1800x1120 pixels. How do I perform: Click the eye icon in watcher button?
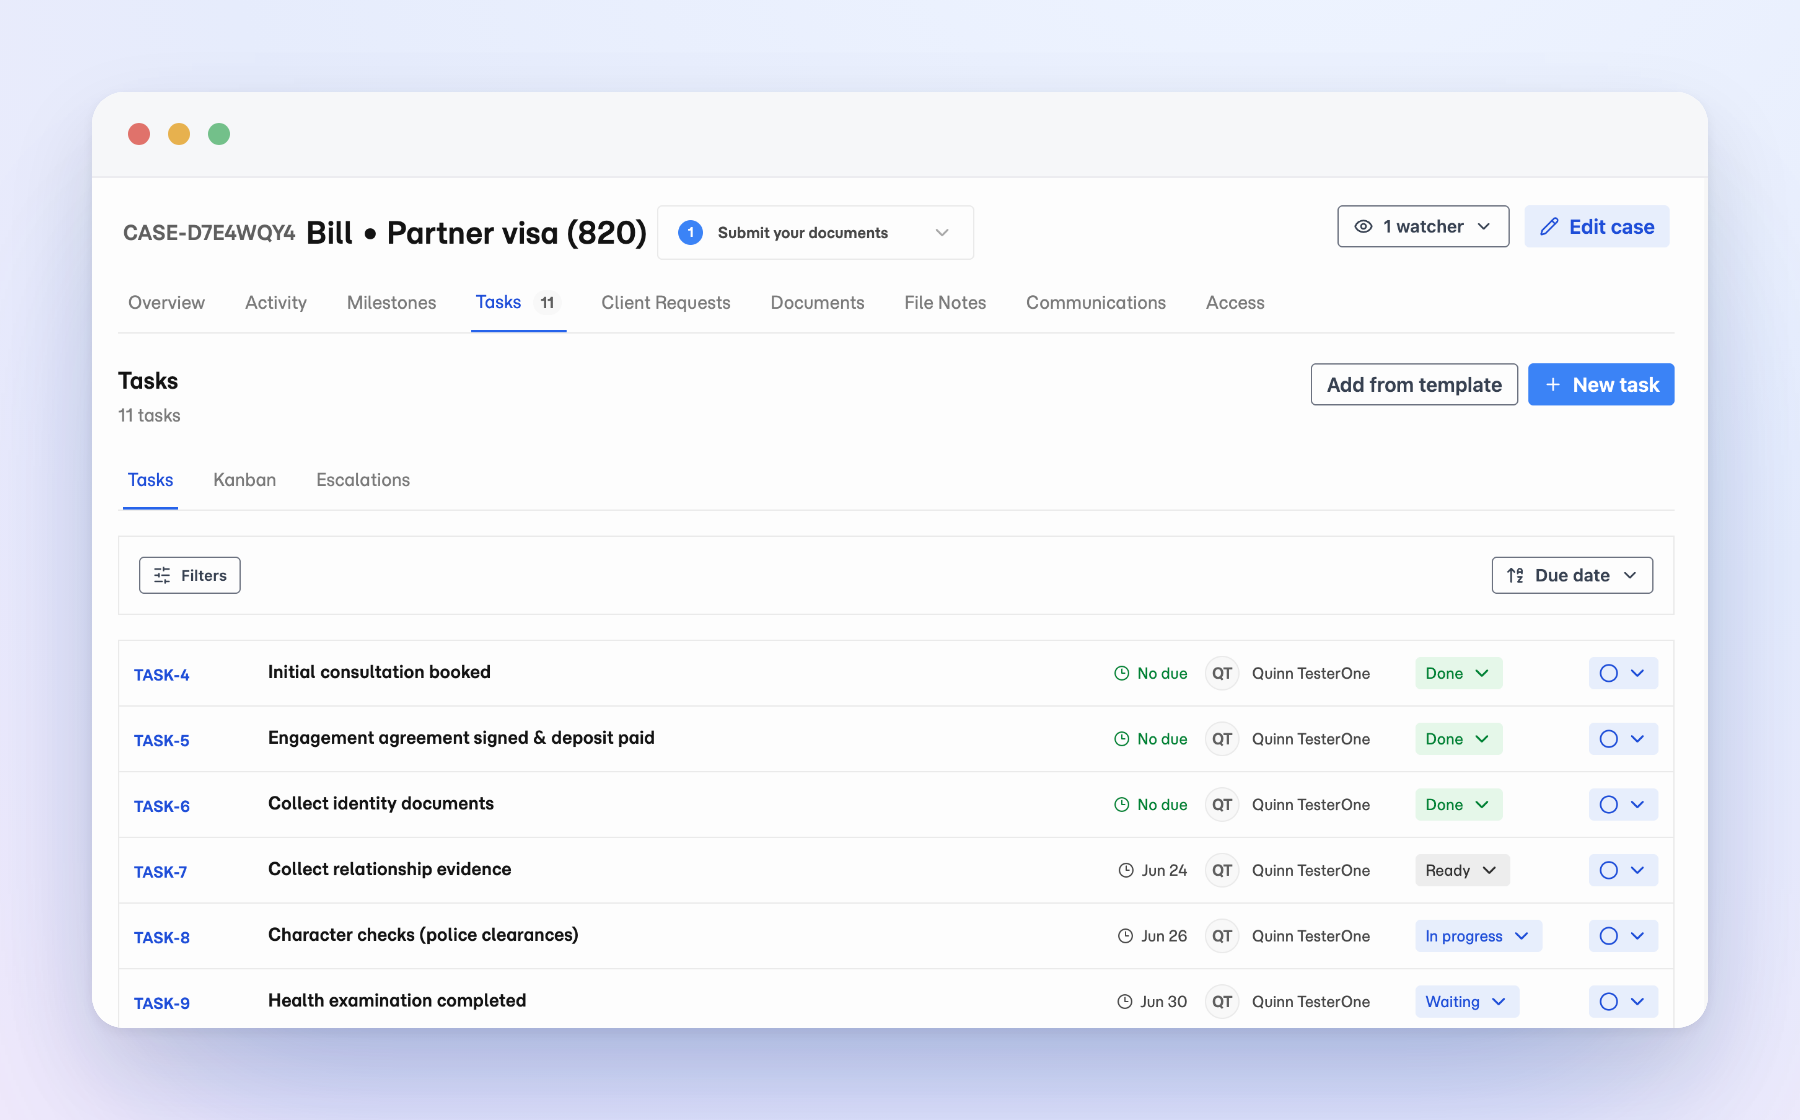point(1363,227)
